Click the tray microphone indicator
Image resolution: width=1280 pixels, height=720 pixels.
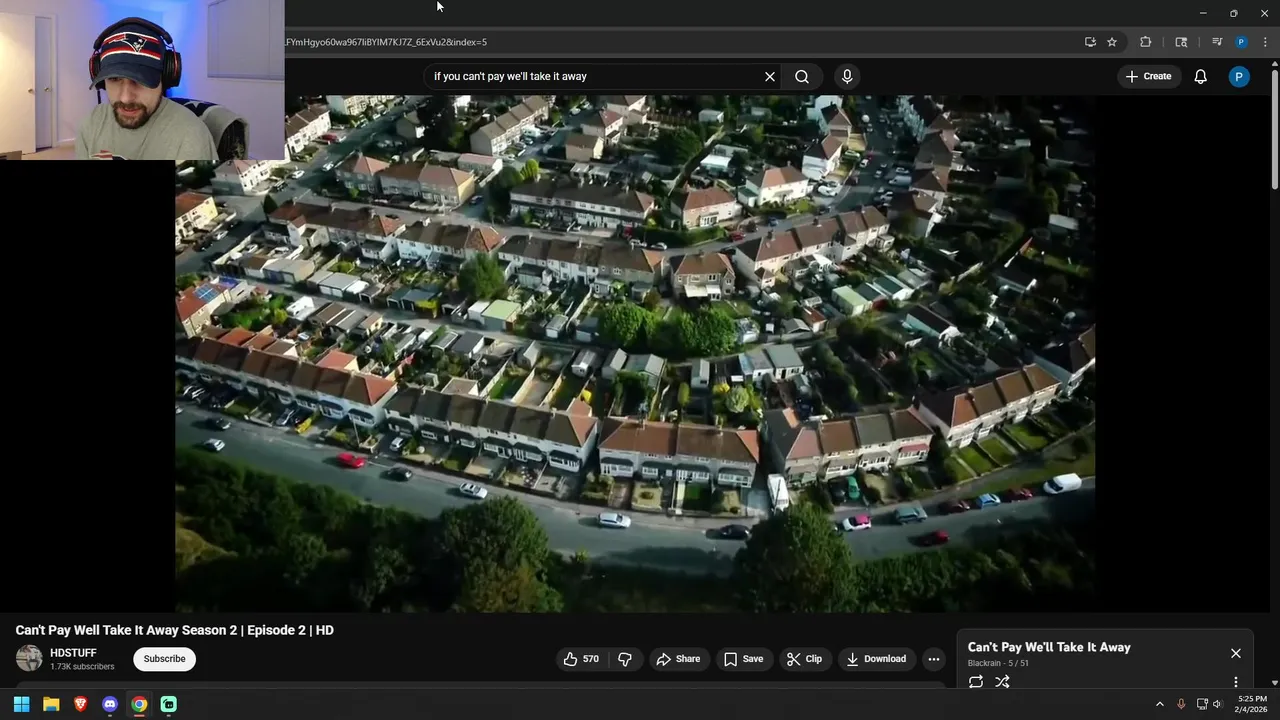tap(1181, 704)
